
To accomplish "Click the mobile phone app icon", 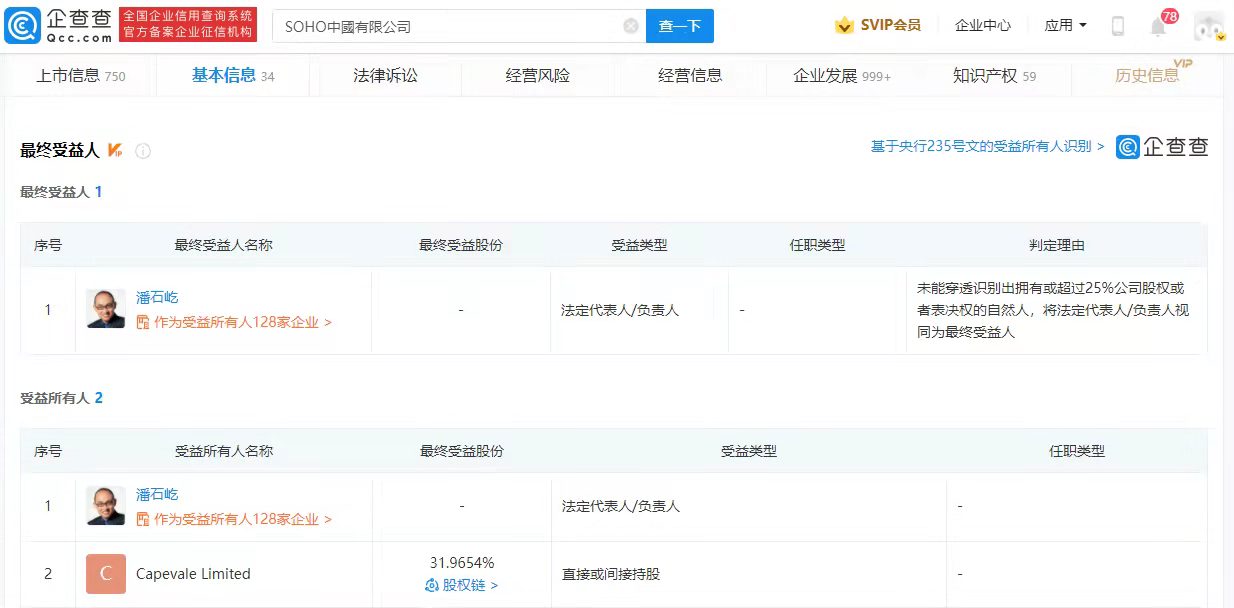I will pos(1118,26).
